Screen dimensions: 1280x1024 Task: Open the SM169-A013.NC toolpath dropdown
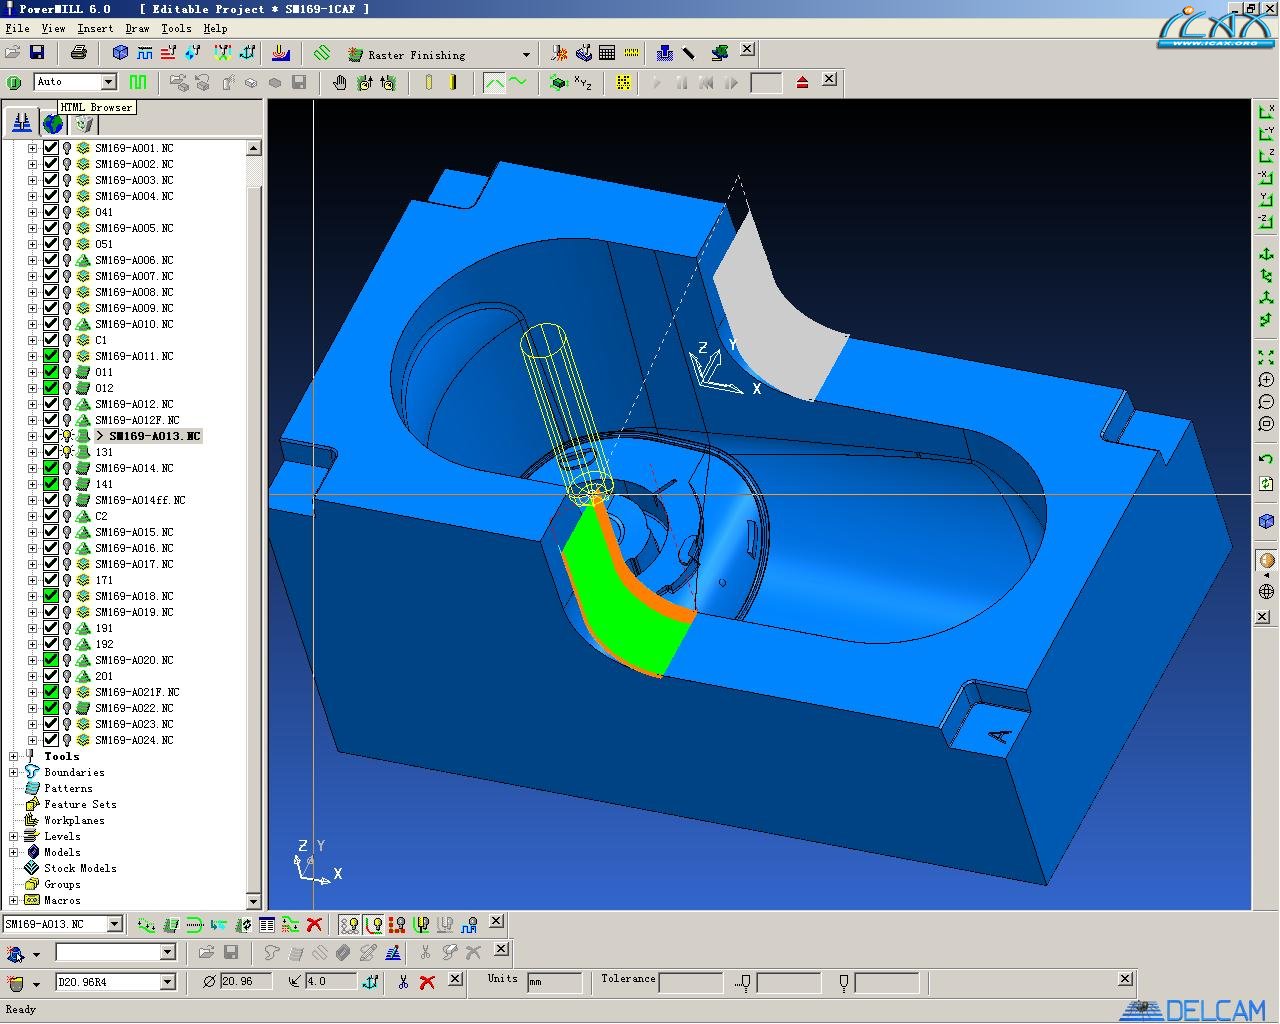click(114, 924)
